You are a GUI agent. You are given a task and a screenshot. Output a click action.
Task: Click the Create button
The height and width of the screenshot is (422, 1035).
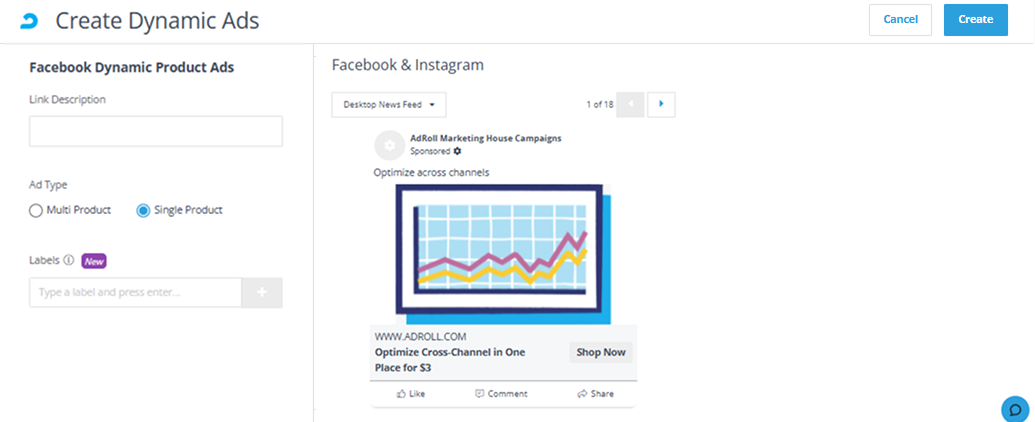pyautogui.click(x=976, y=20)
